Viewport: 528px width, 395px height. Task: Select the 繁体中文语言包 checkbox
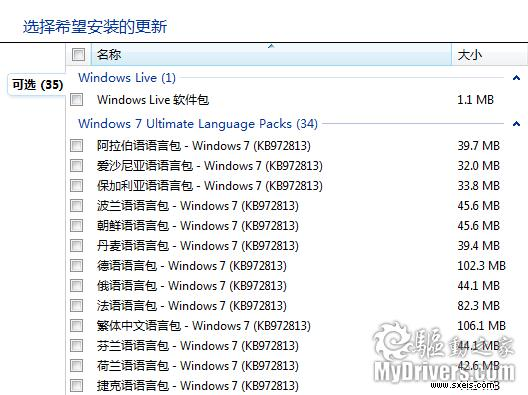tap(76, 326)
